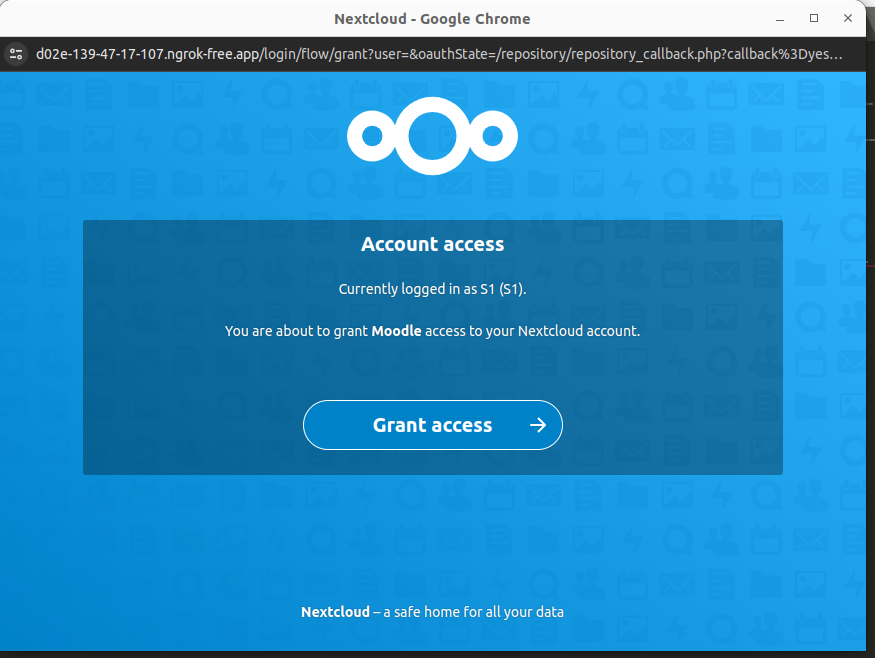Click the Grant access button
Image resolution: width=875 pixels, height=658 pixels.
pyautogui.click(x=432, y=425)
